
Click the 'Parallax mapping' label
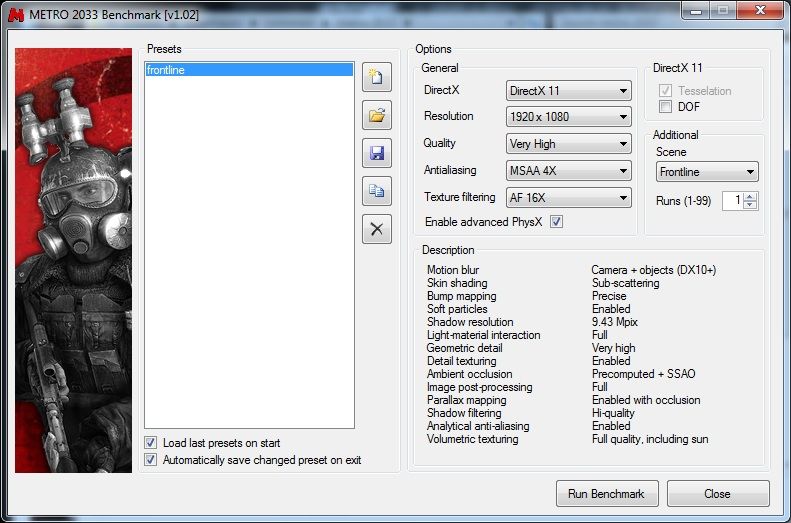point(467,400)
